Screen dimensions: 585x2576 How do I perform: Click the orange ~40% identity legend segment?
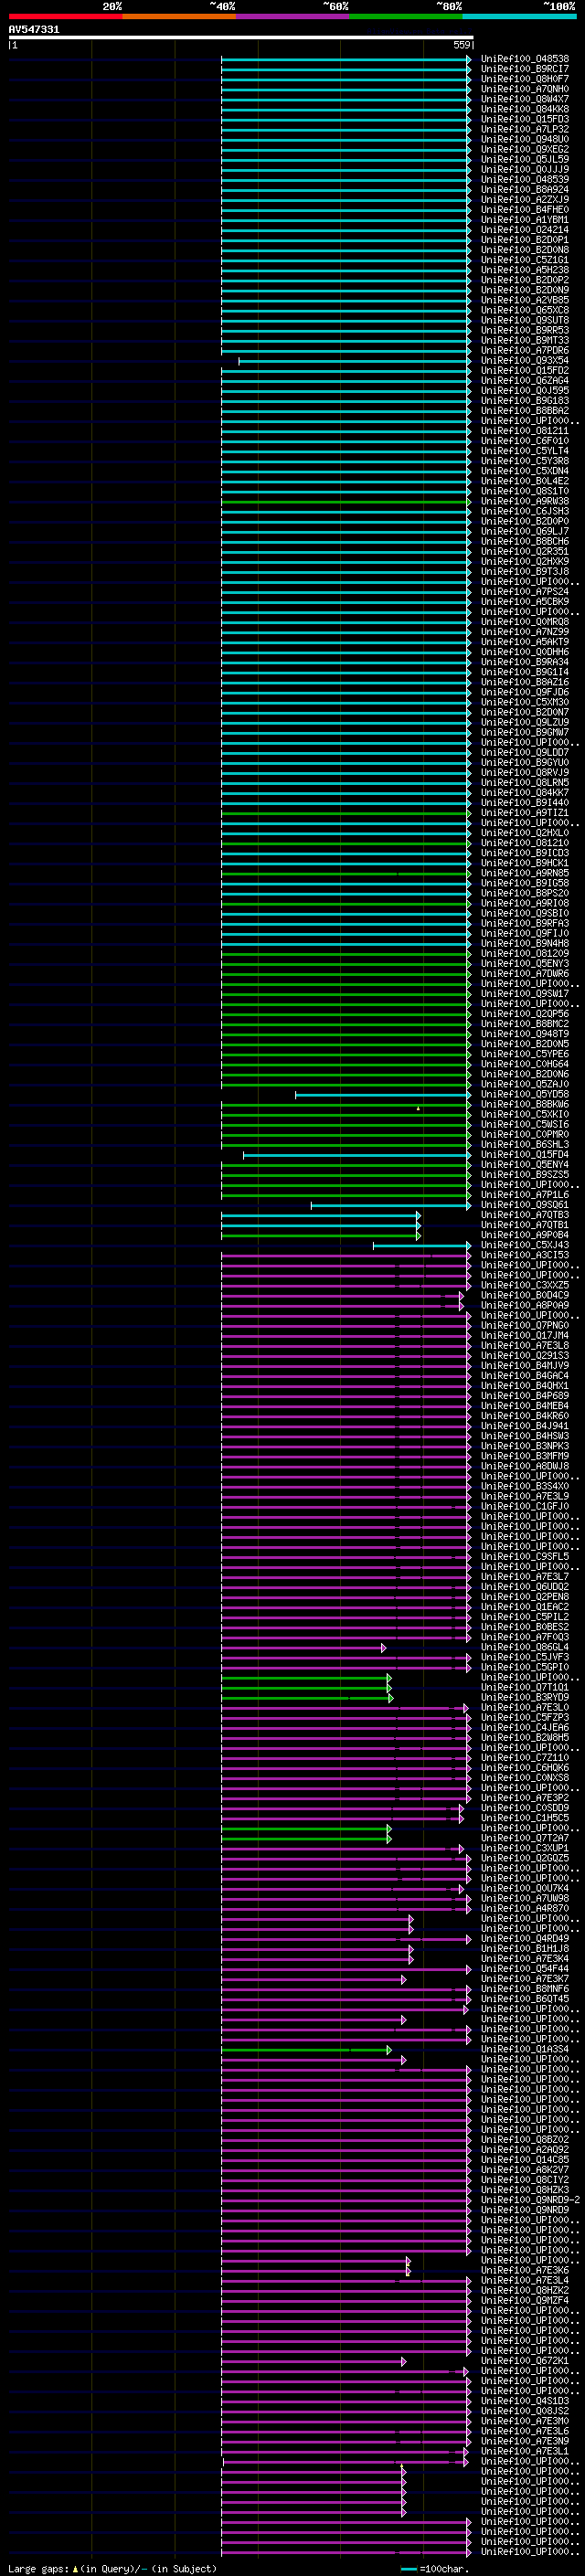click(x=178, y=17)
